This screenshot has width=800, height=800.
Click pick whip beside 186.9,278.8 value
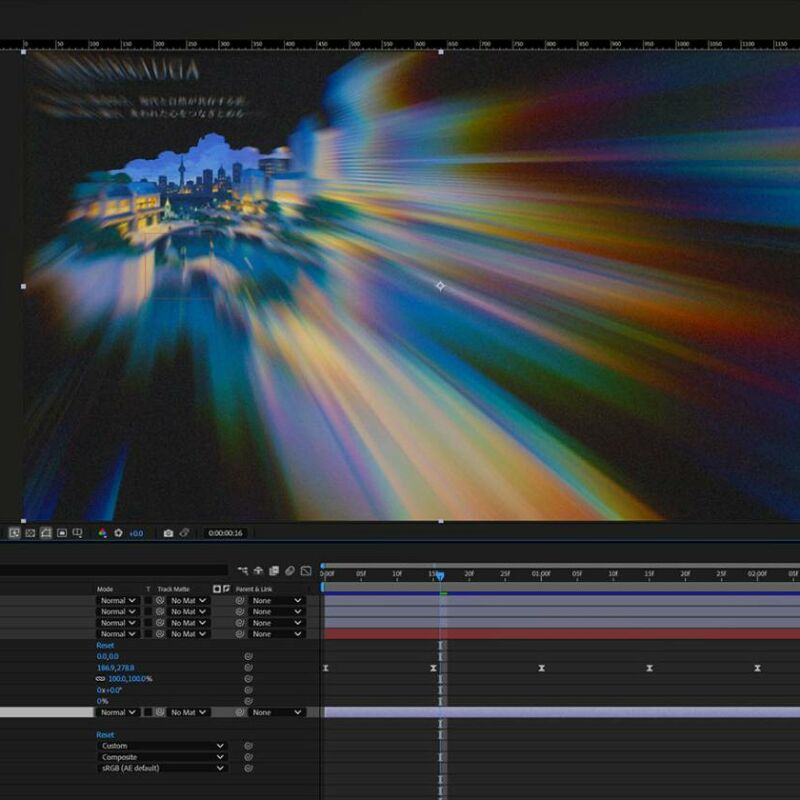tap(248, 667)
